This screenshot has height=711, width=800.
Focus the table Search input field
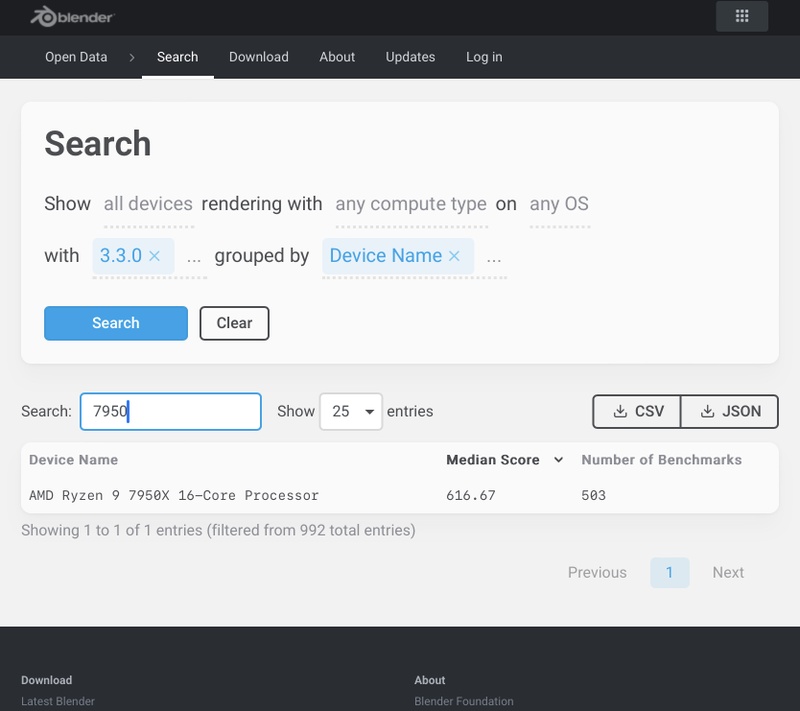(x=170, y=411)
